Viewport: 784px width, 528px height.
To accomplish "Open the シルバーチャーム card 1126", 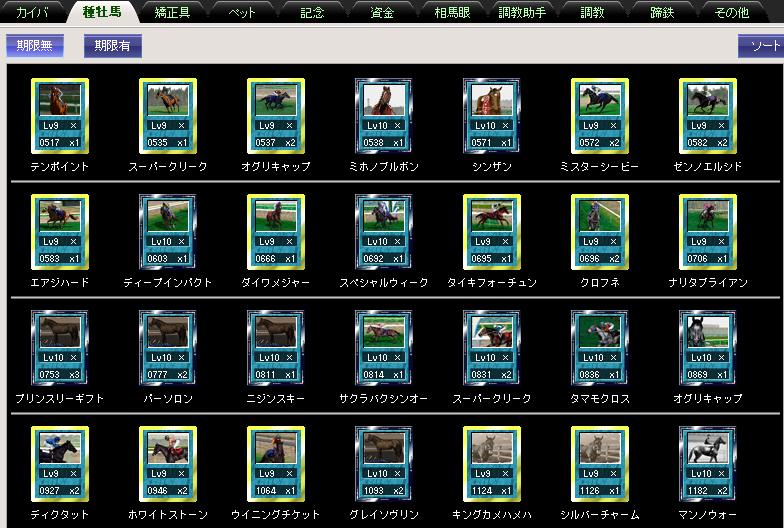I will tap(600, 464).
